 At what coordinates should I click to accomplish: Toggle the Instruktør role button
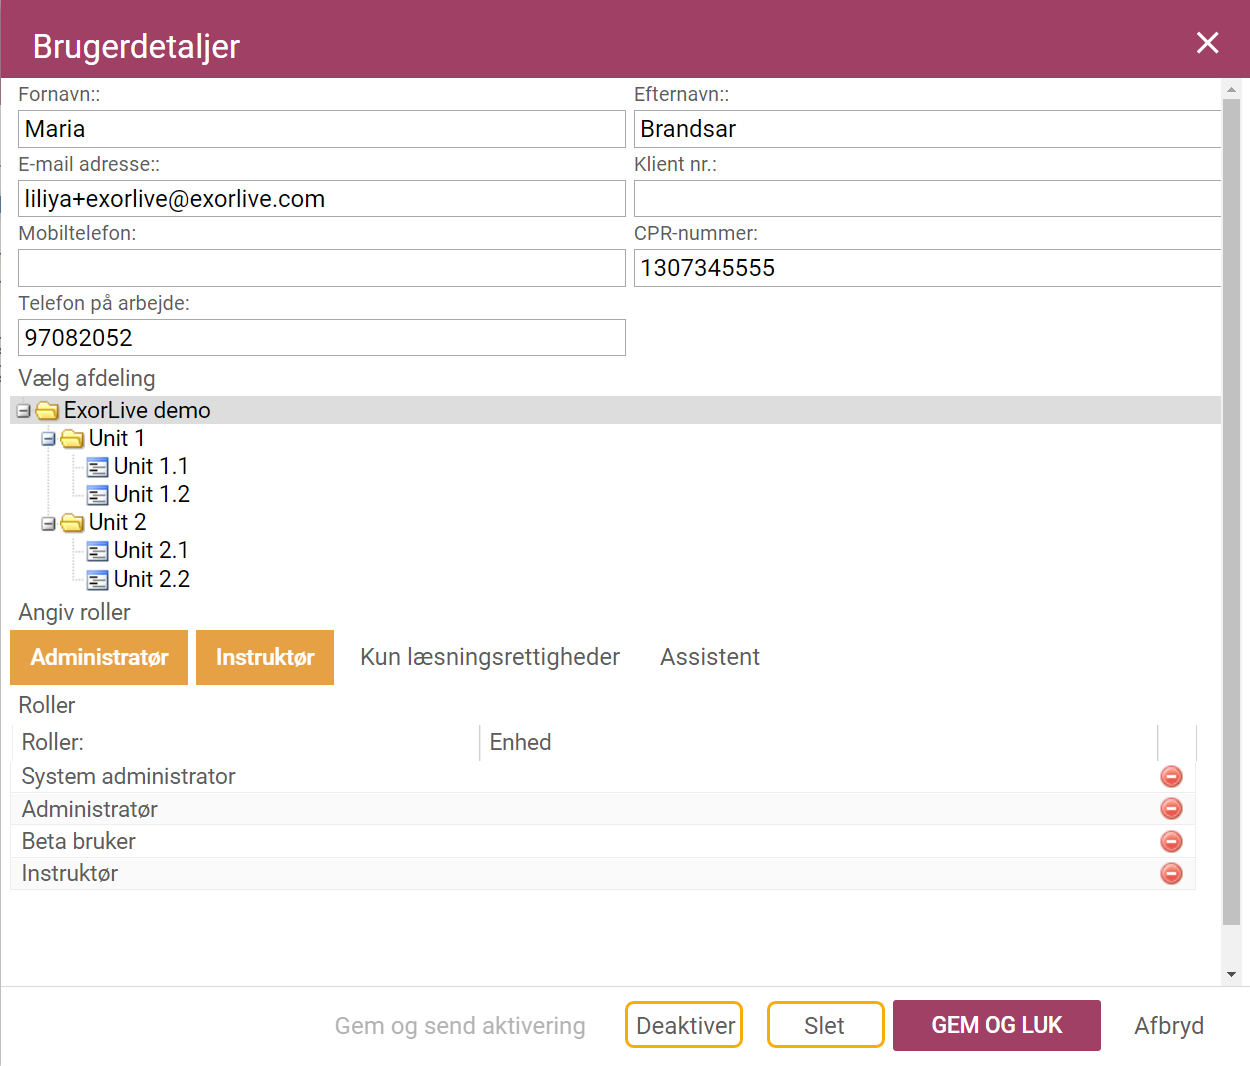point(265,657)
